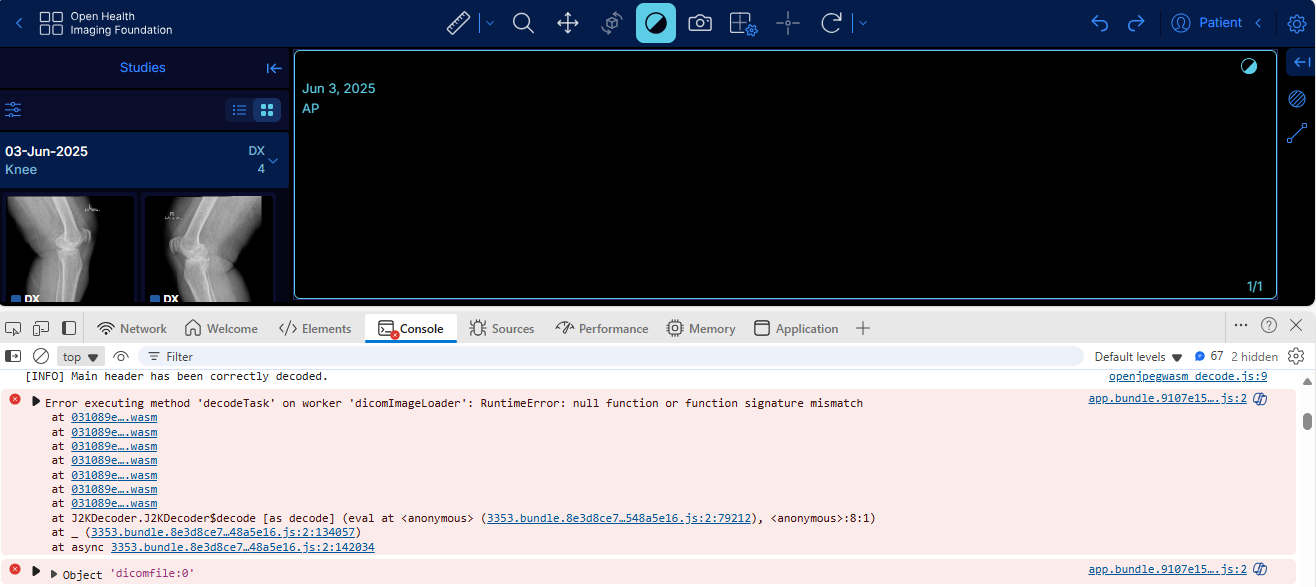1316x587 pixels.
Task: Select the 3D rotate tool
Action: tap(612, 23)
